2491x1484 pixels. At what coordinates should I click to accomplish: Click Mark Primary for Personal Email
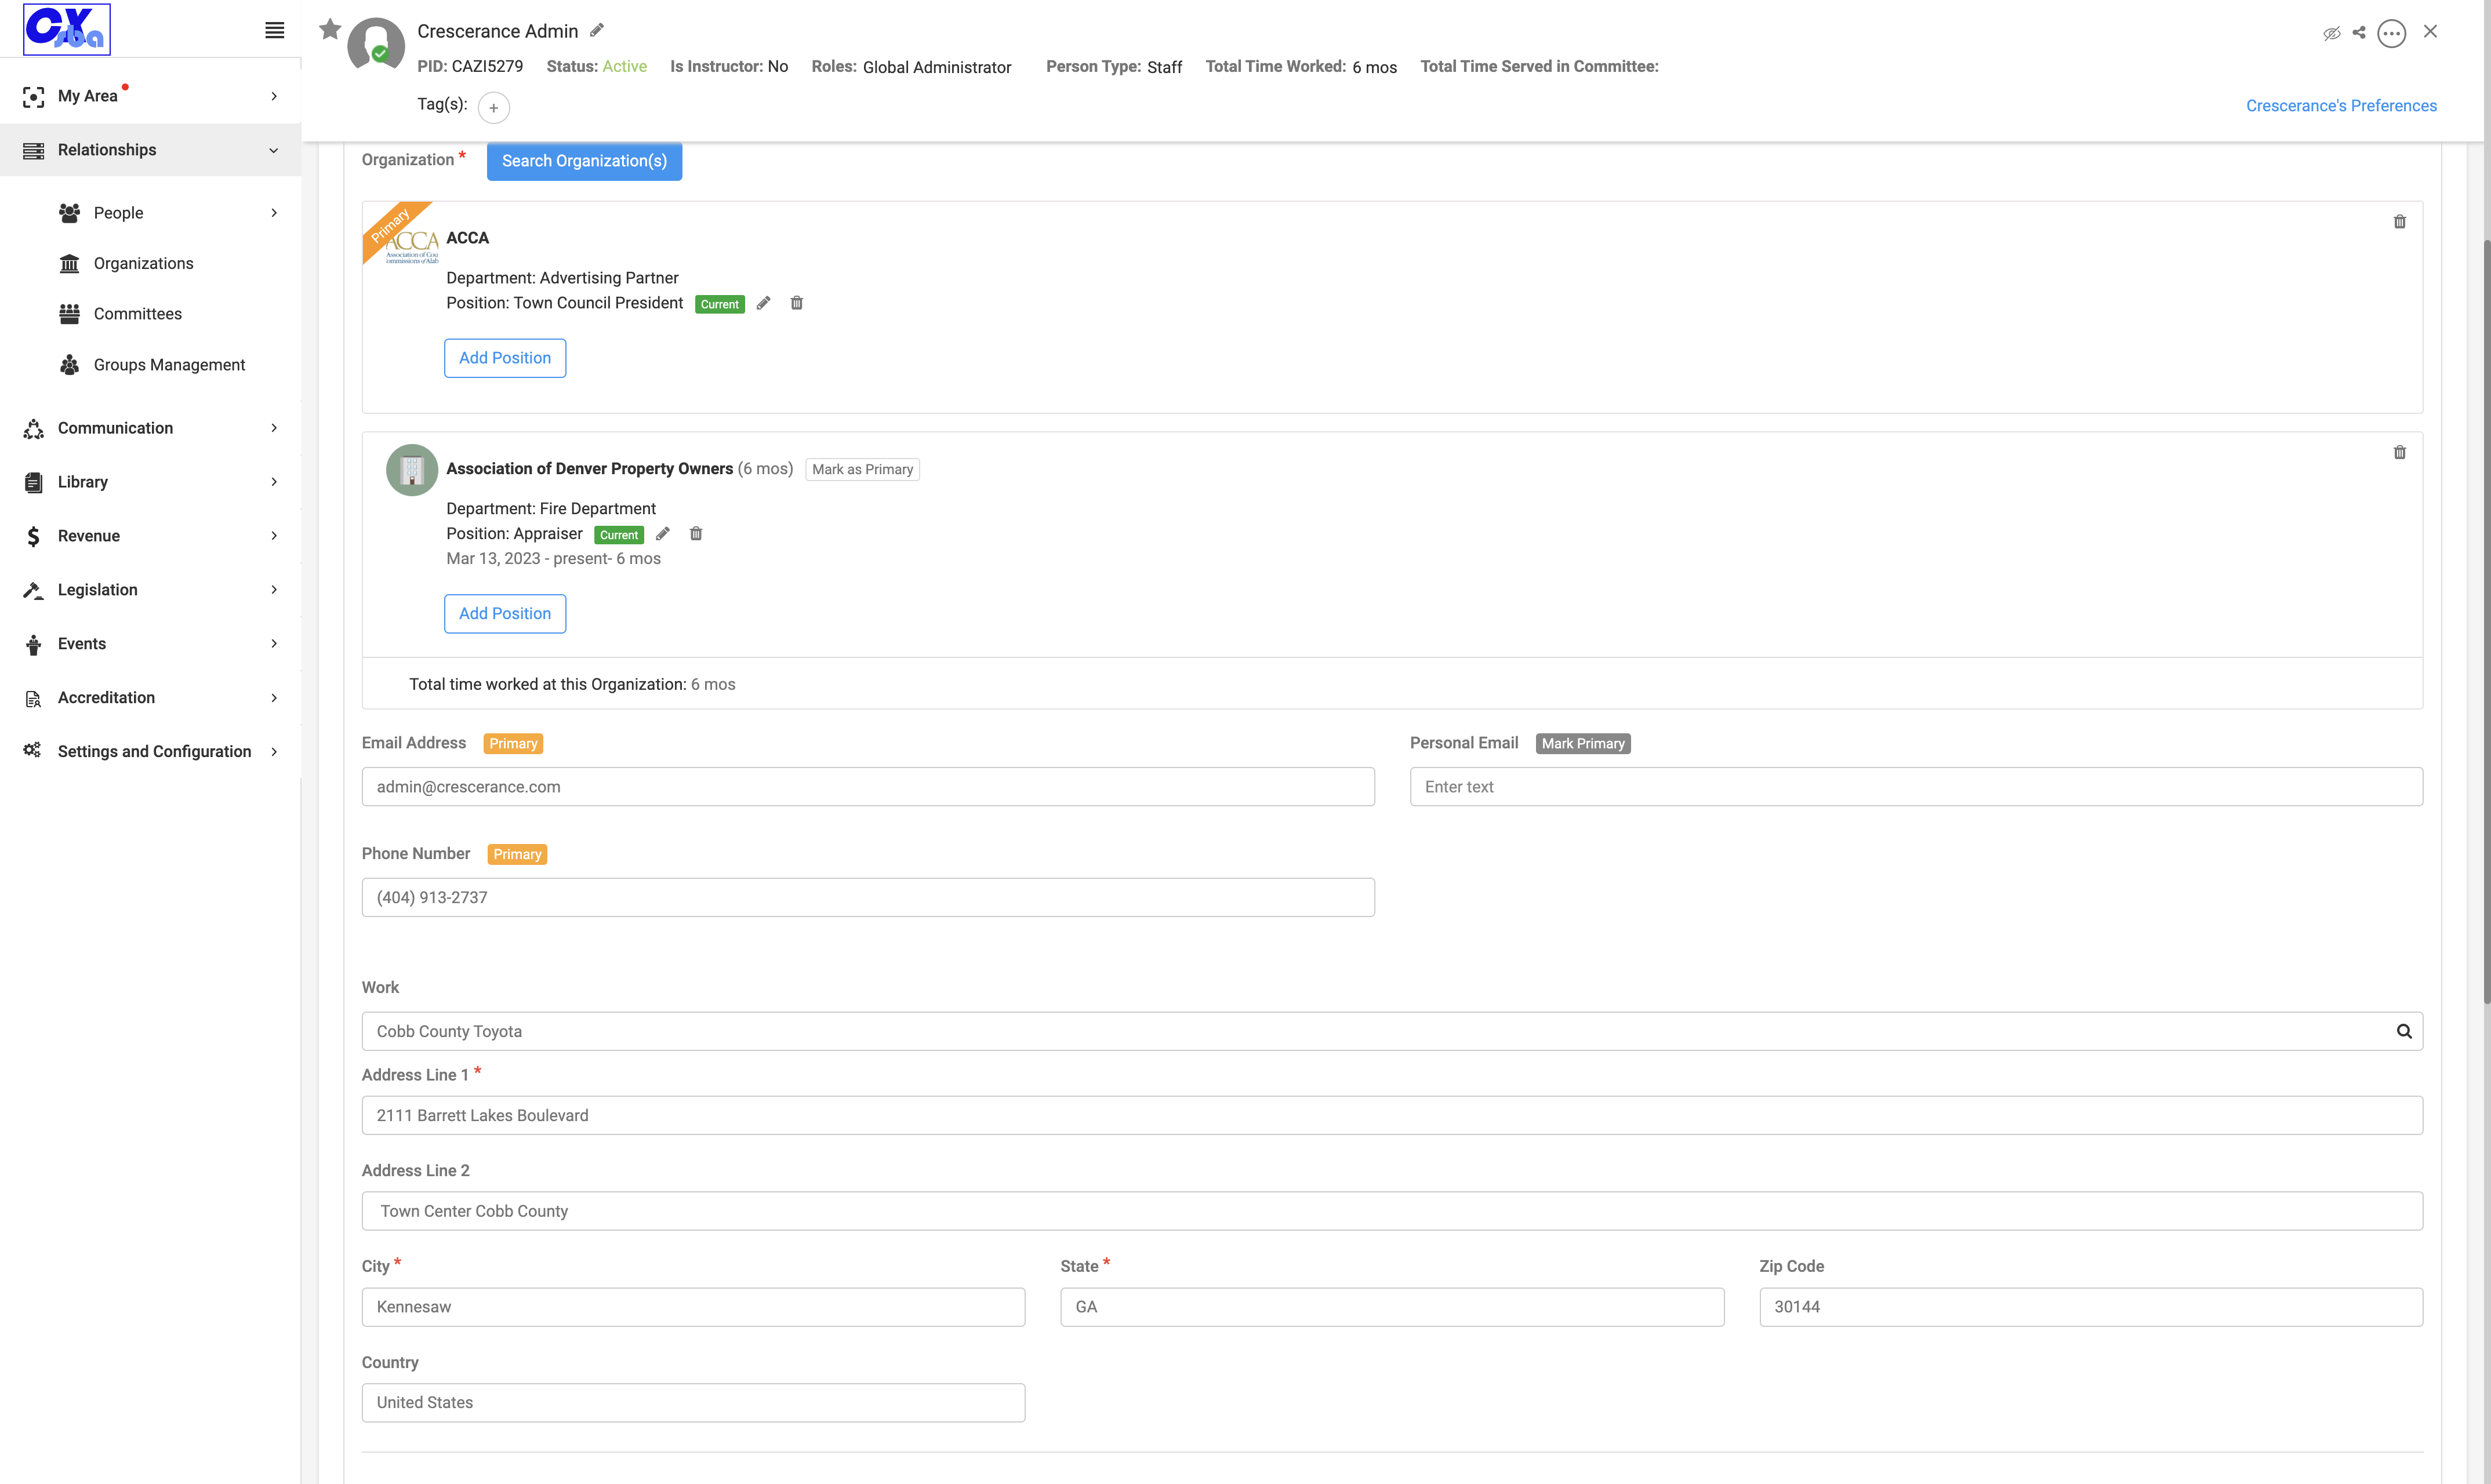pos(1583,744)
